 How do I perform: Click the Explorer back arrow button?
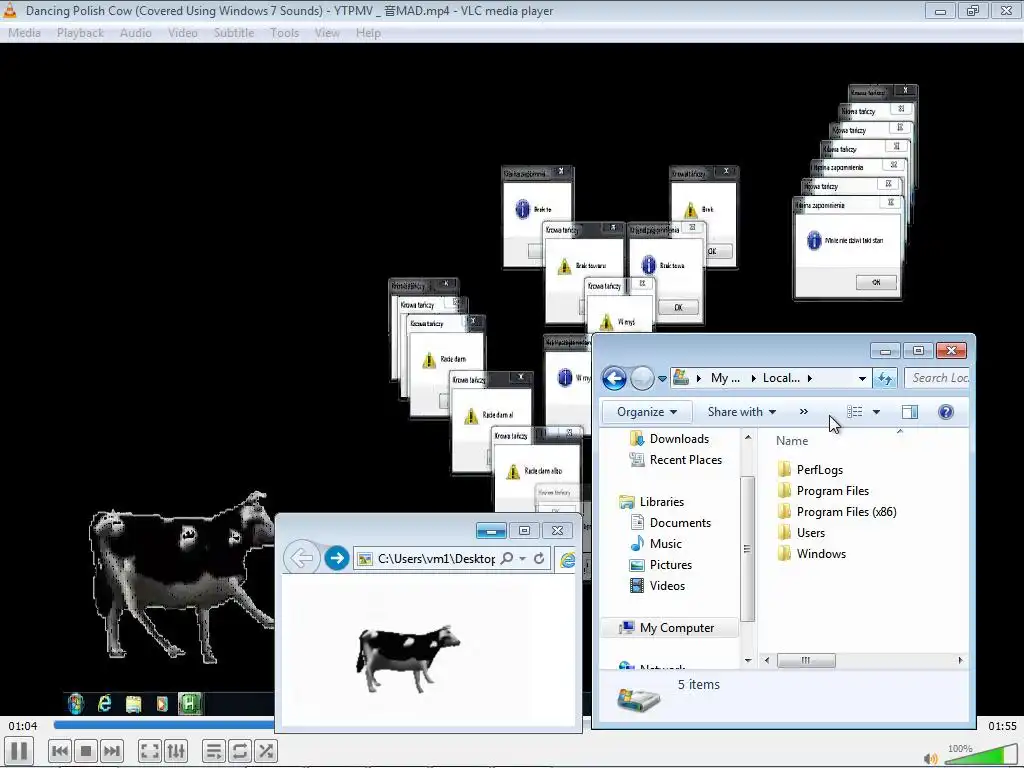tap(614, 378)
